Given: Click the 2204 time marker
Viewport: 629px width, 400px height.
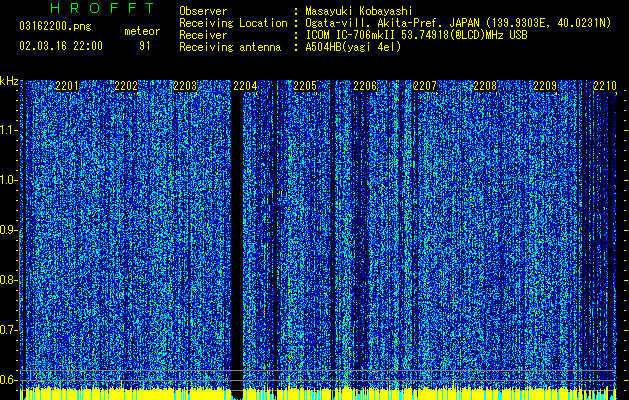Looking at the screenshot, I should click(245, 86).
